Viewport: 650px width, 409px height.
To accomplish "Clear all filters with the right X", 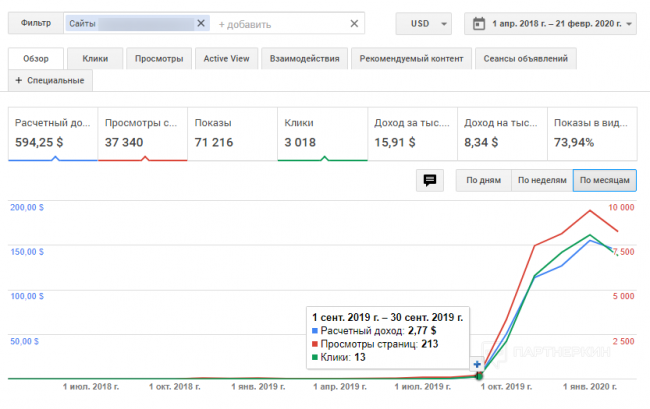I will pyautogui.click(x=354, y=23).
